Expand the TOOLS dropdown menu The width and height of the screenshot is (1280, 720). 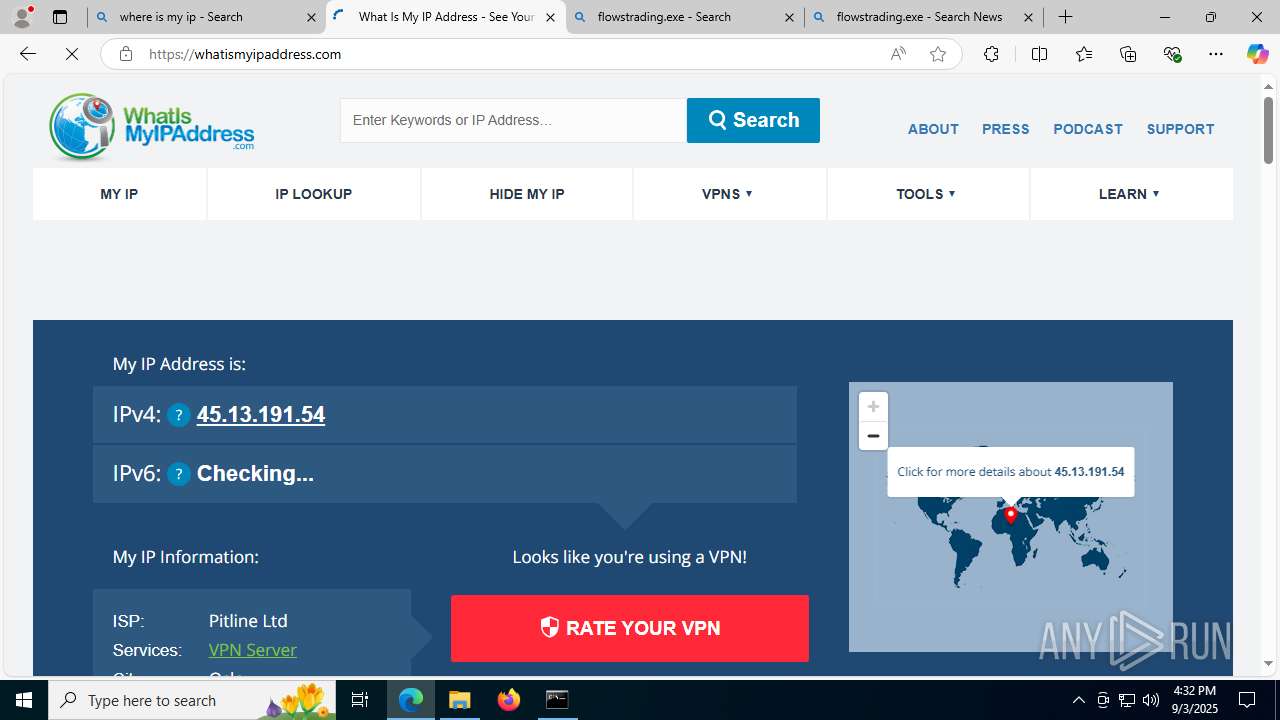tap(926, 194)
